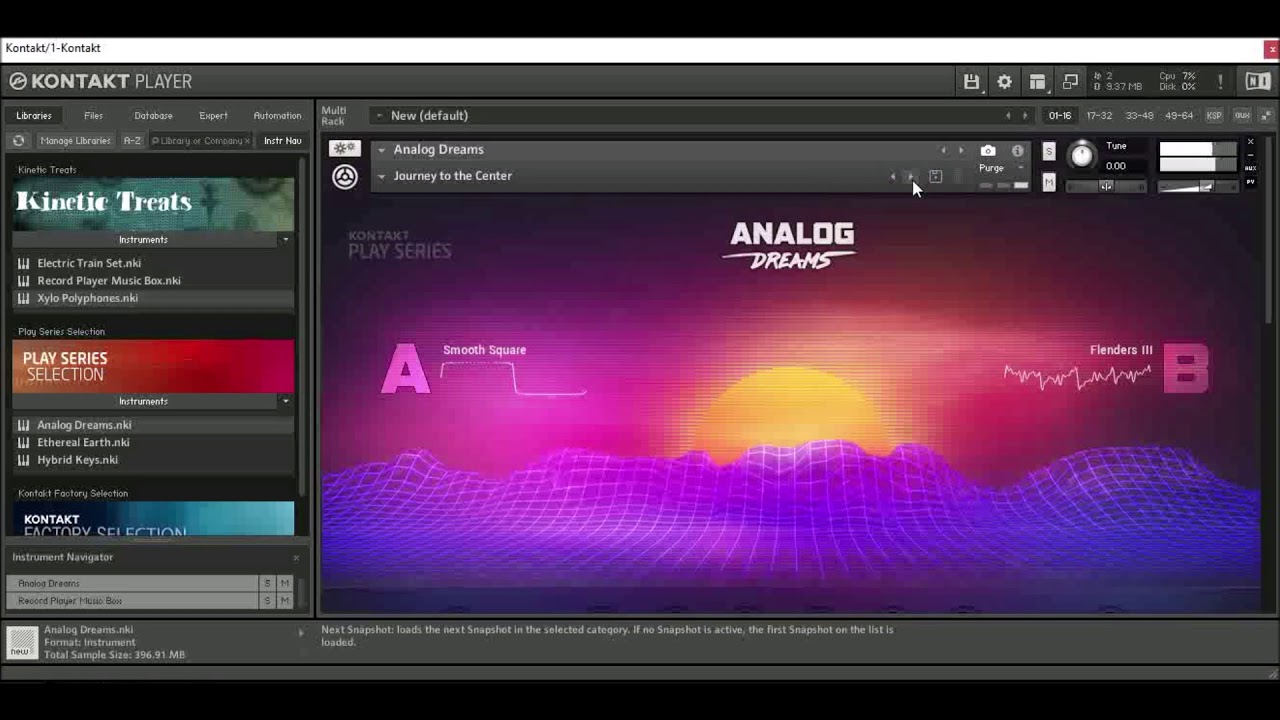This screenshot has height=720, width=1280.
Task: Load previous multi arrow in Multi Rack
Action: click(1008, 116)
